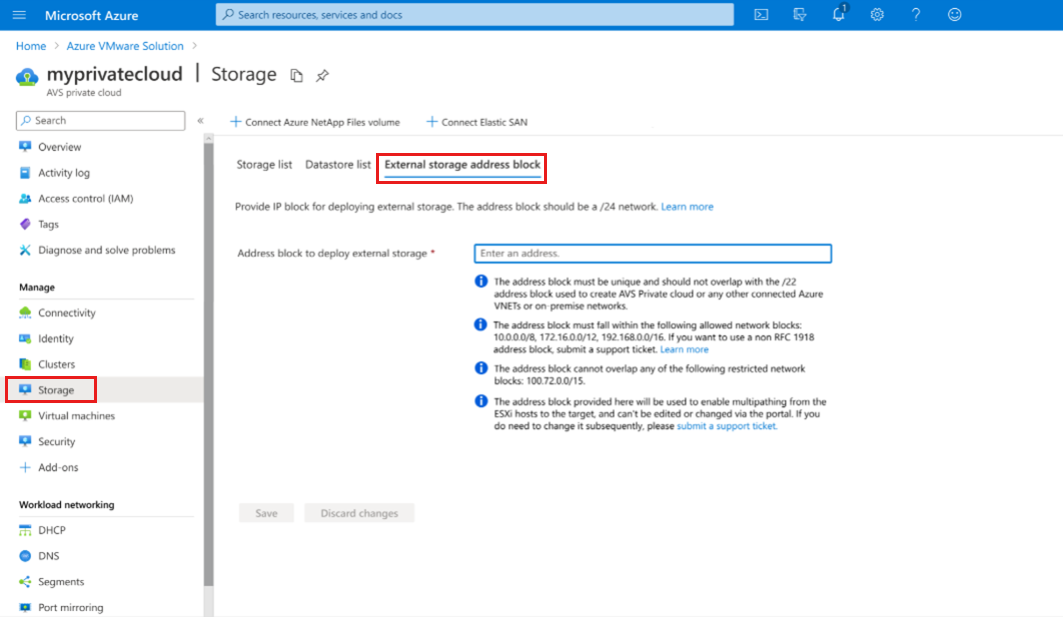
Task: Click the Security icon in sidebar
Action: coord(25,441)
